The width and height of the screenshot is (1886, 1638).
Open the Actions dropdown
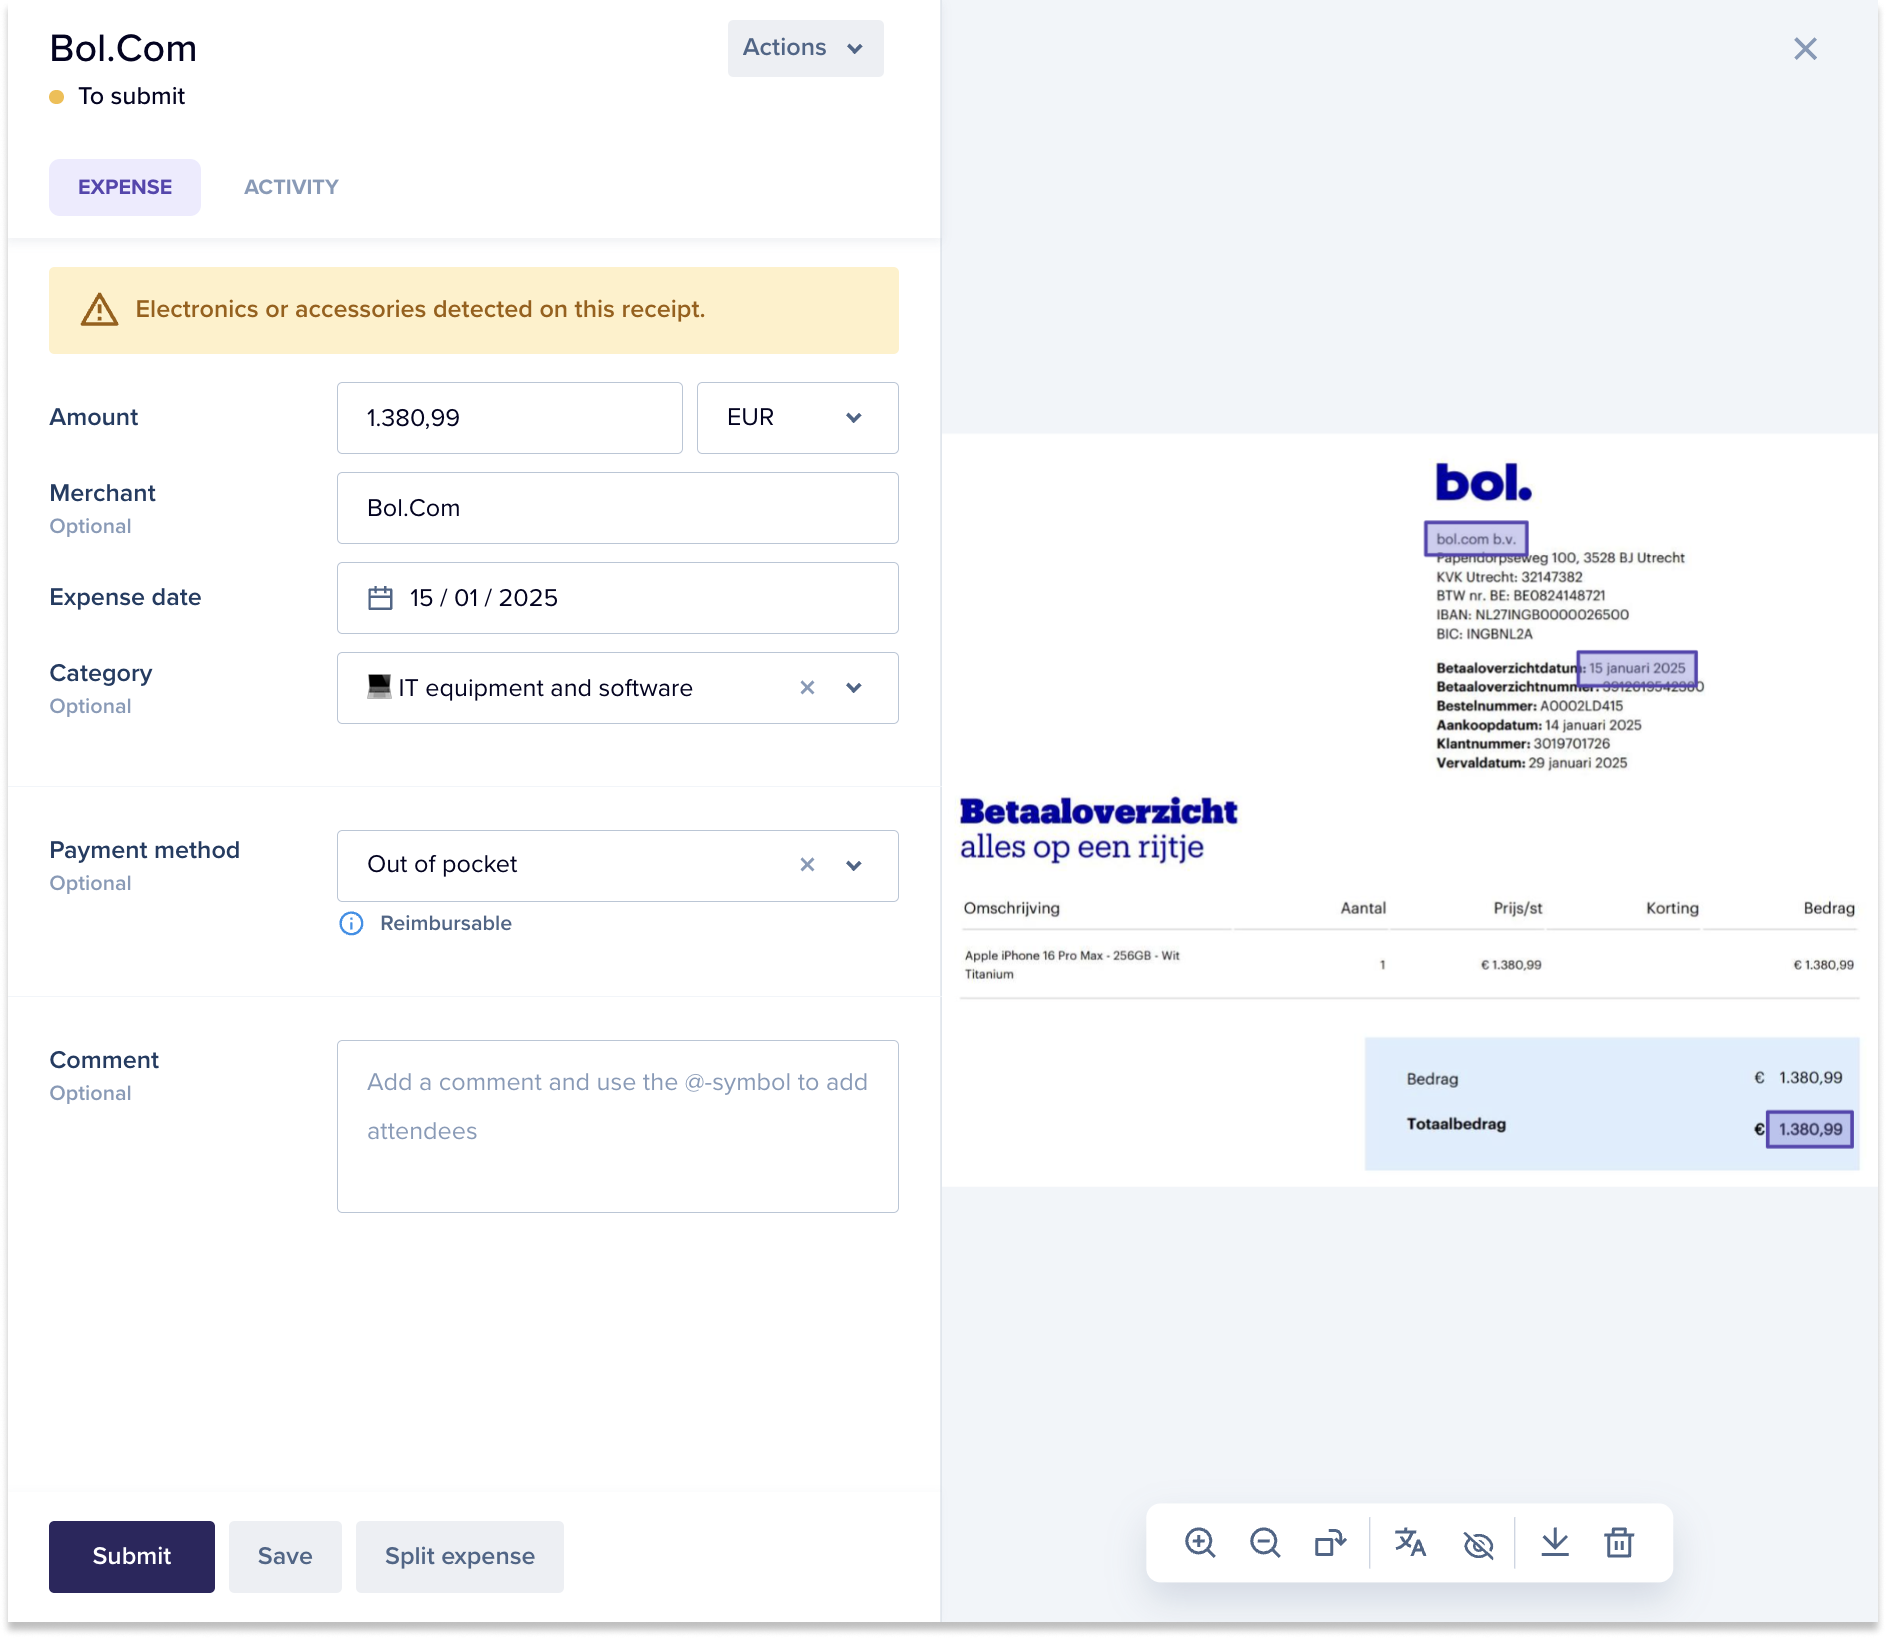pos(805,48)
